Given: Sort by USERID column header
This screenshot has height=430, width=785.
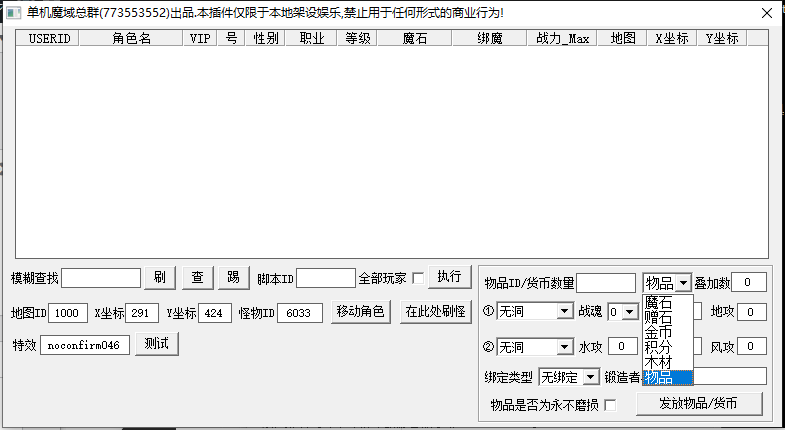Looking at the screenshot, I should [x=49, y=39].
